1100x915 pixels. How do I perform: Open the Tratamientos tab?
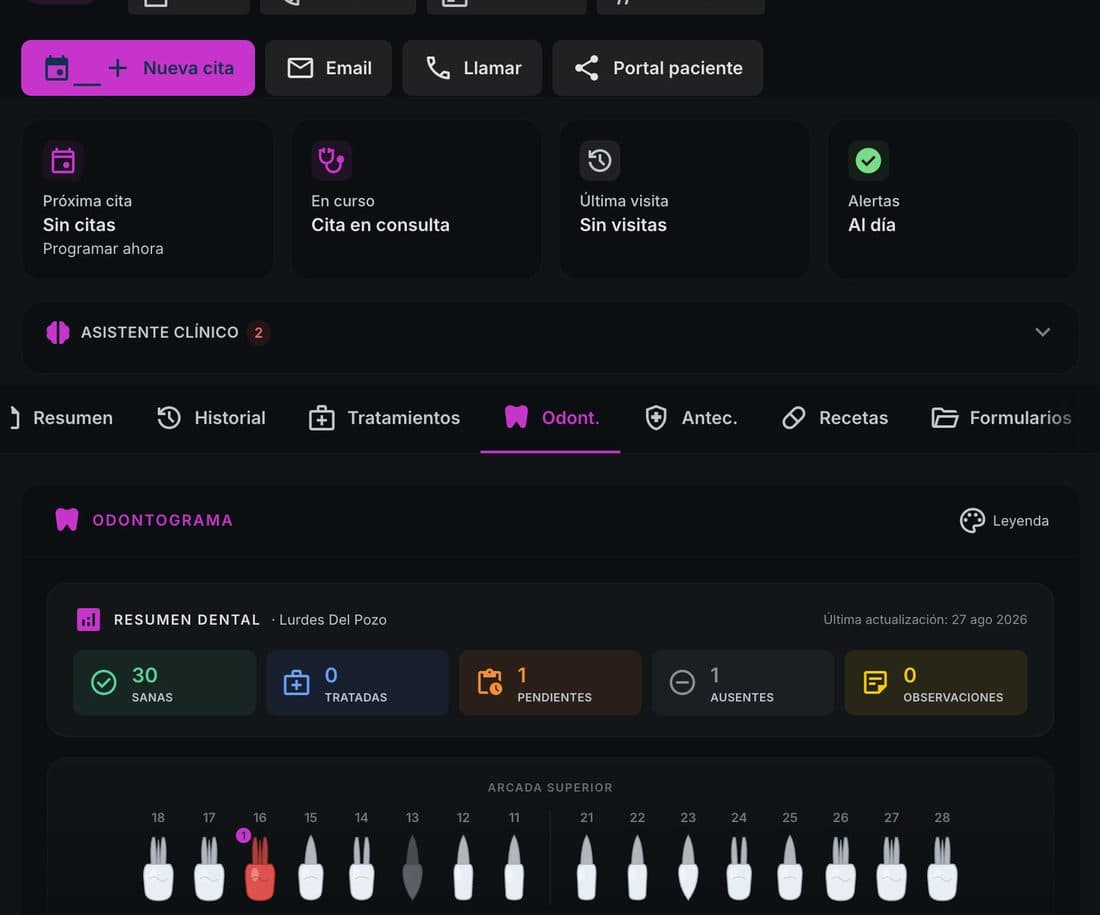[384, 418]
